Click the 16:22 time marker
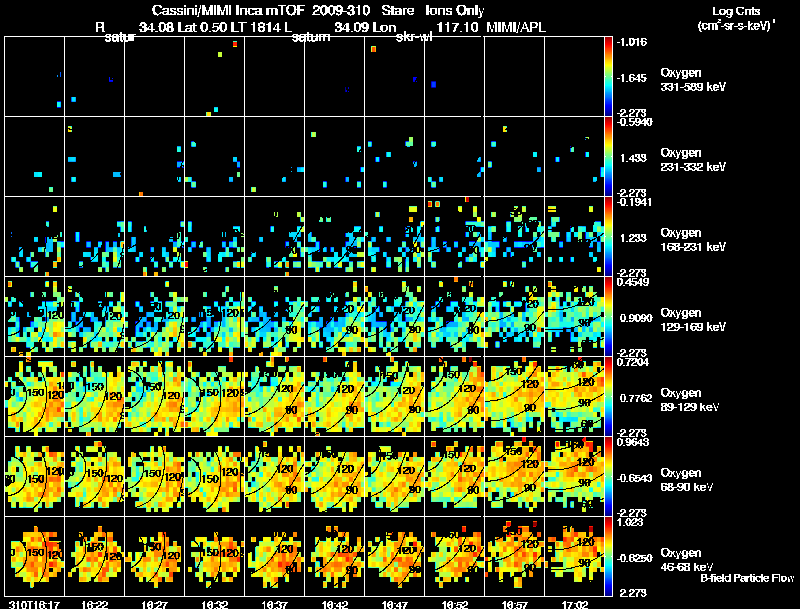 [x=94, y=604]
